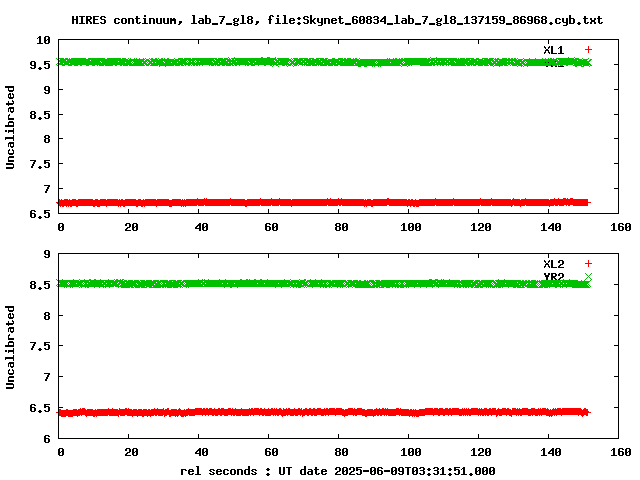Click the Uncalibrated label of the lower plot
This screenshot has width=640, height=480.
tap(10, 347)
